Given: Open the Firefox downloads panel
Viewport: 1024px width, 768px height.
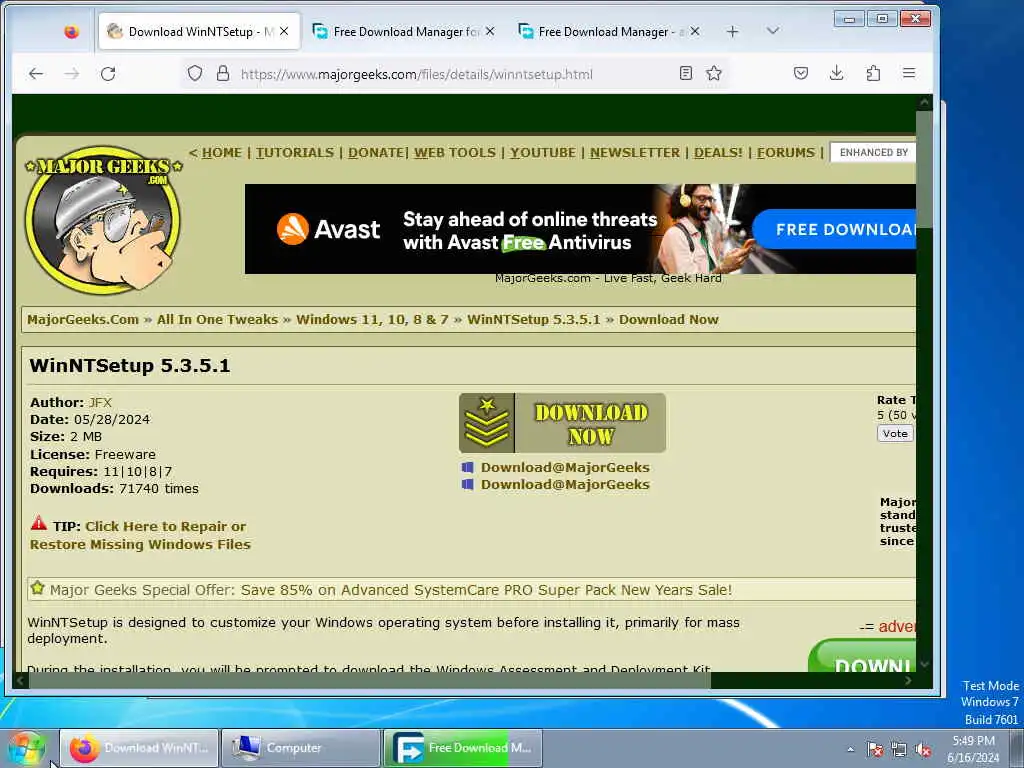Looking at the screenshot, I should click(x=837, y=73).
